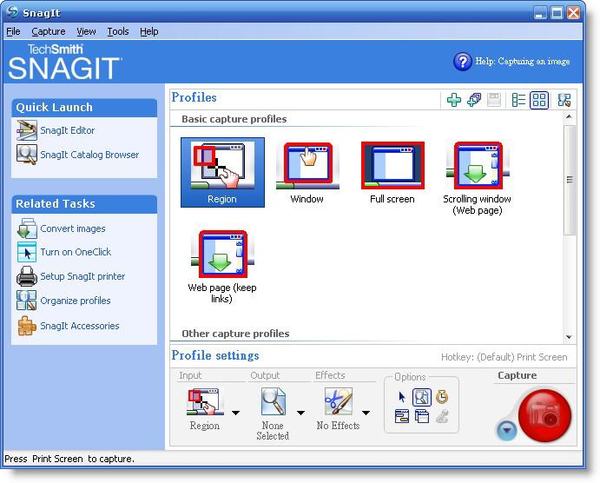
Task: Select the Full screen capture profile
Action: pos(392,173)
